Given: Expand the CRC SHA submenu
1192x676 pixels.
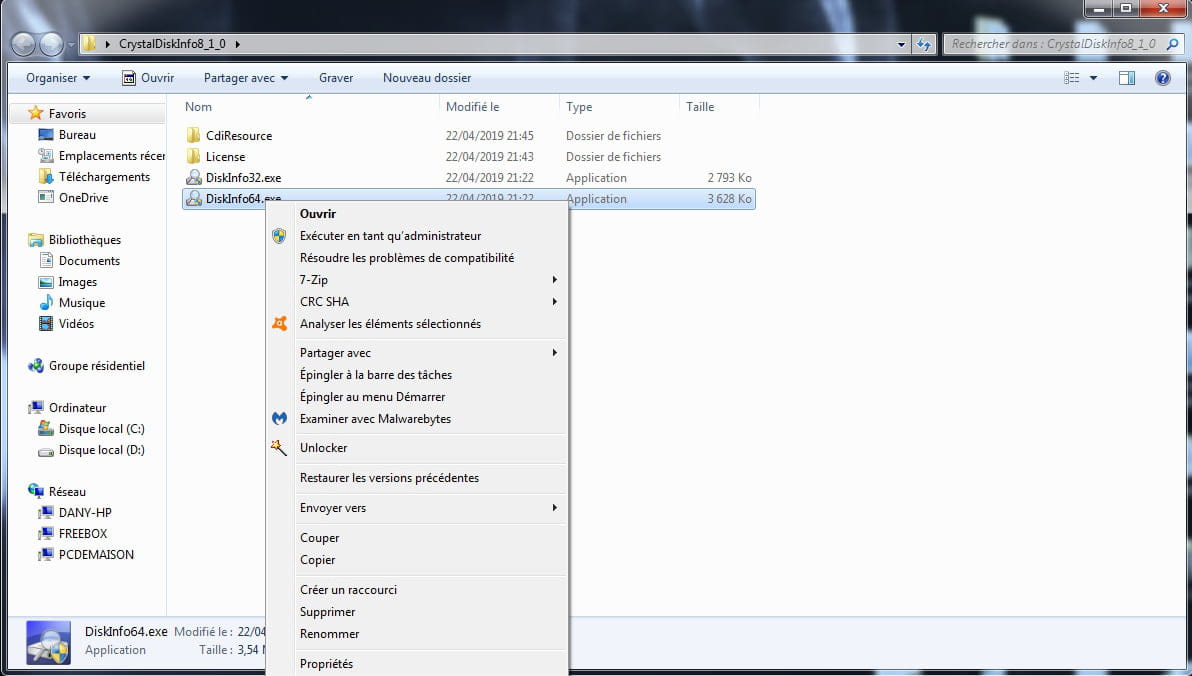Looking at the screenshot, I should (x=555, y=302).
